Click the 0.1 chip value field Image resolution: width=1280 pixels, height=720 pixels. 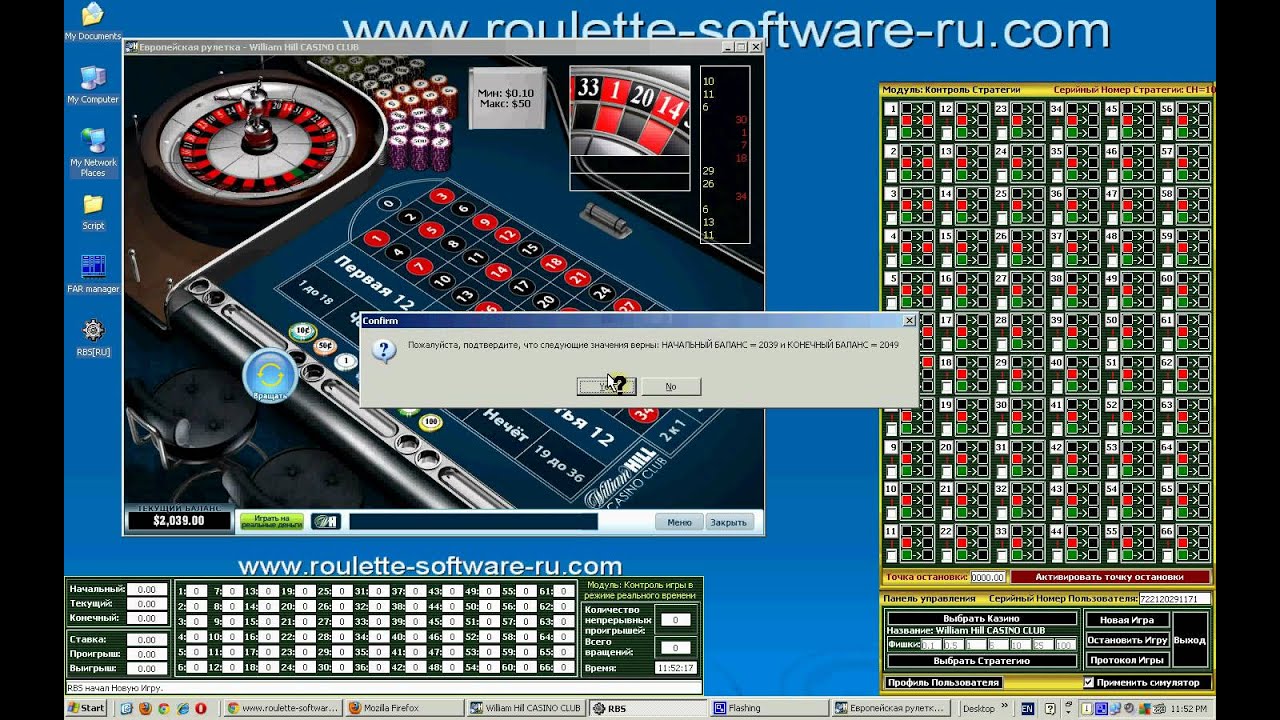coord(932,645)
